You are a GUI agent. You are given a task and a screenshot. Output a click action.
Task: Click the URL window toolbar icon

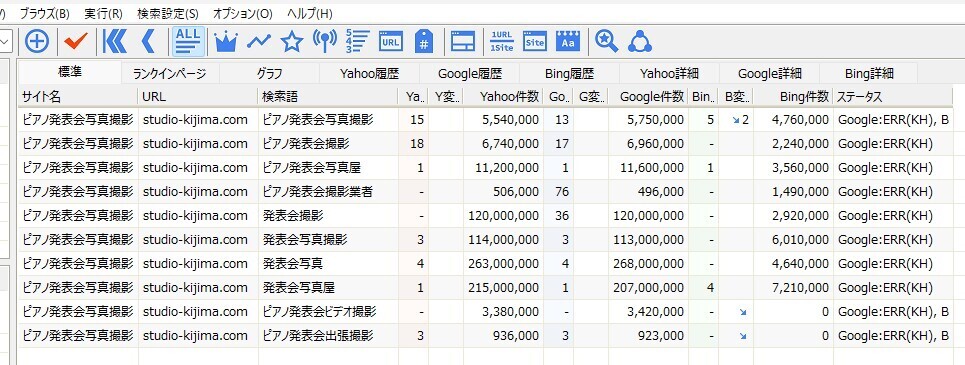pos(390,42)
